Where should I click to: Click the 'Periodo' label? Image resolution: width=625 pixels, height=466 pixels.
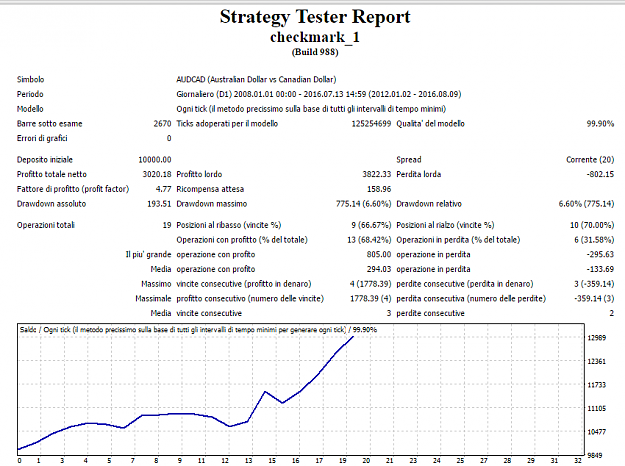30,94
